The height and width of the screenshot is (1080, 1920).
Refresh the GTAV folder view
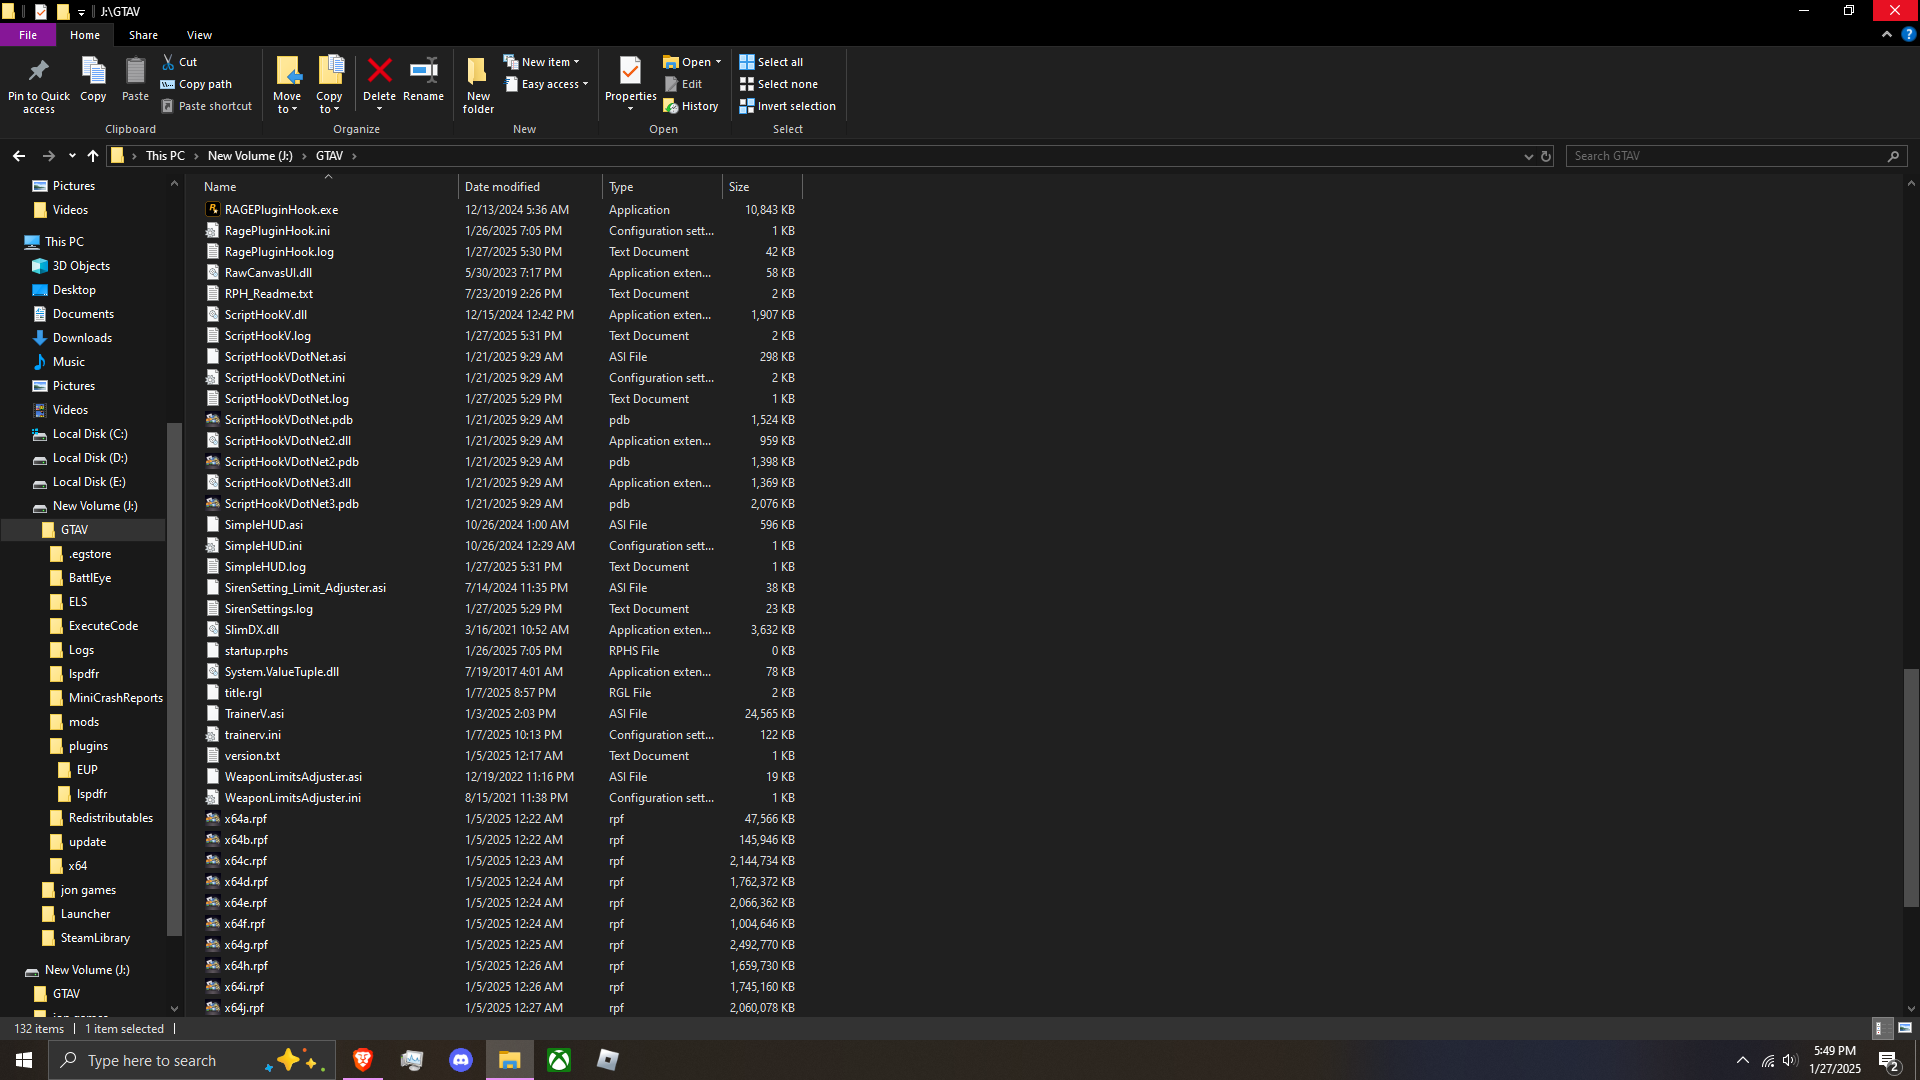(1545, 156)
